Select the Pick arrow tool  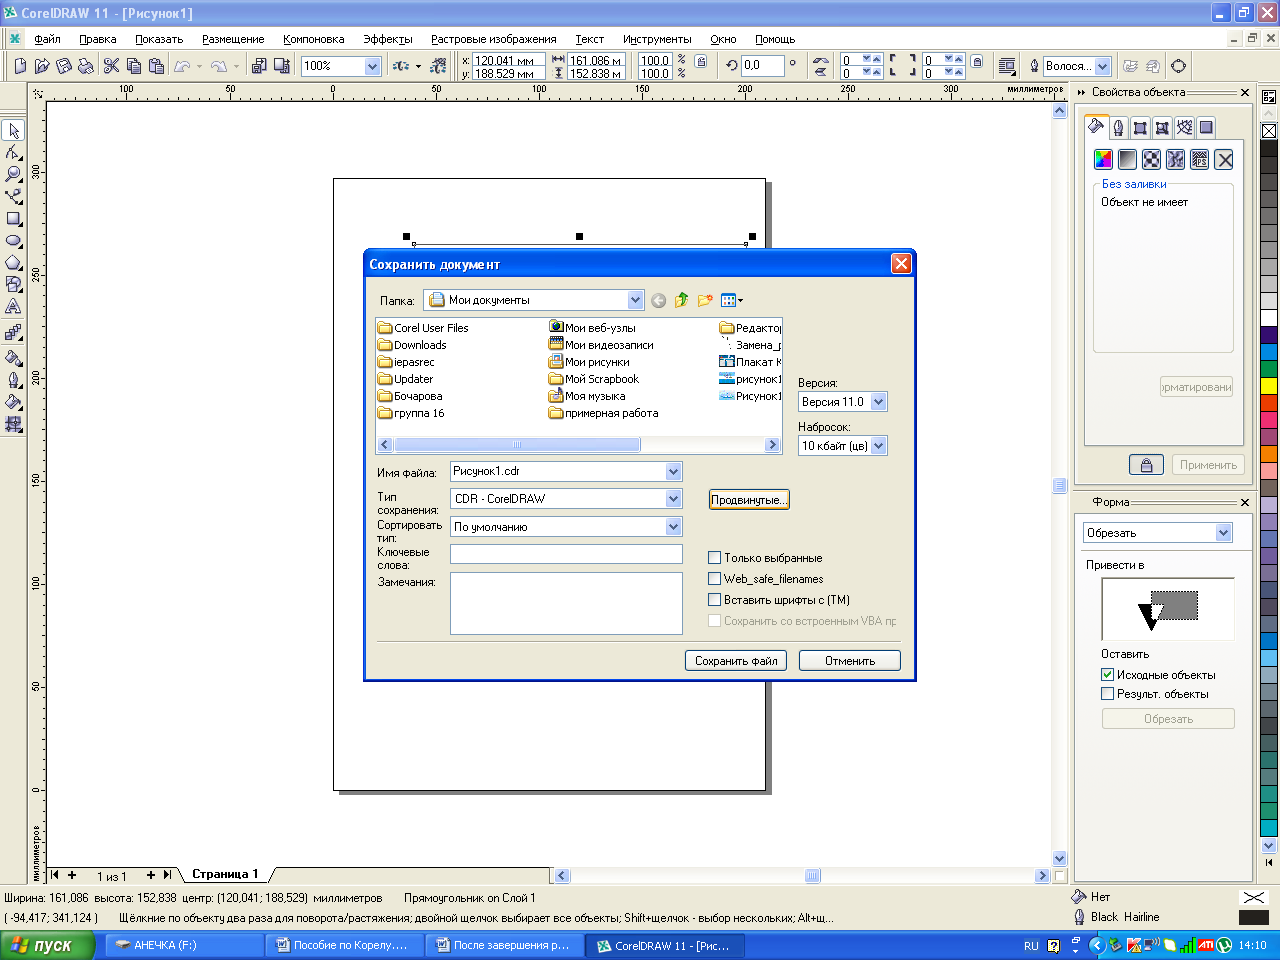pos(14,131)
